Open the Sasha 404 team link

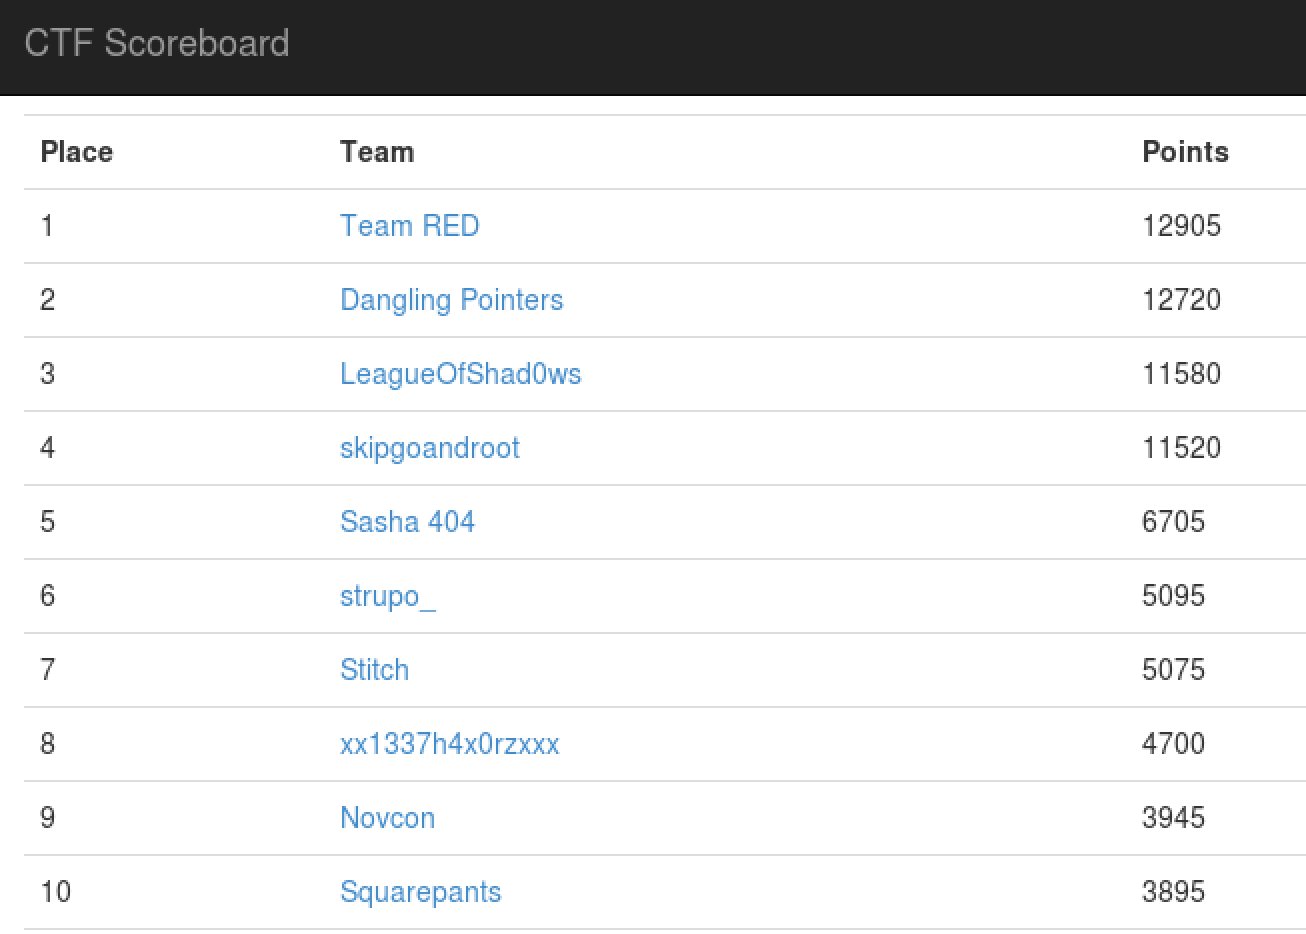pyautogui.click(x=407, y=522)
